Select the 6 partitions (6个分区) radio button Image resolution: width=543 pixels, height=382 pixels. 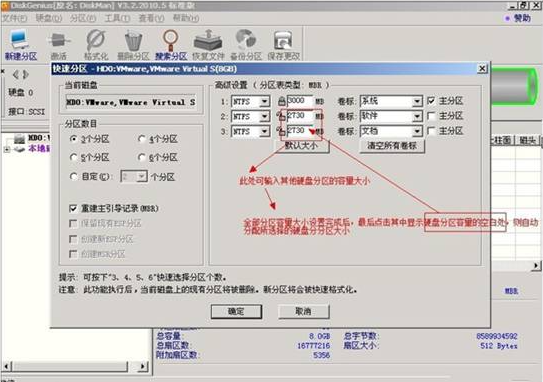(x=141, y=158)
